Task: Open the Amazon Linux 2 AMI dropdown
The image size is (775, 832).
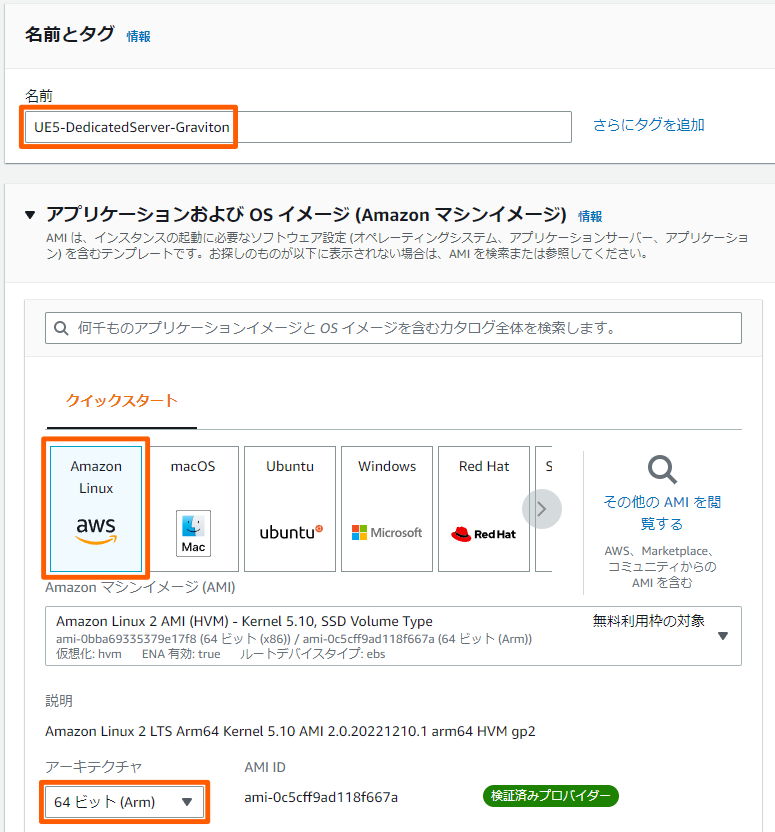Action: (393, 636)
